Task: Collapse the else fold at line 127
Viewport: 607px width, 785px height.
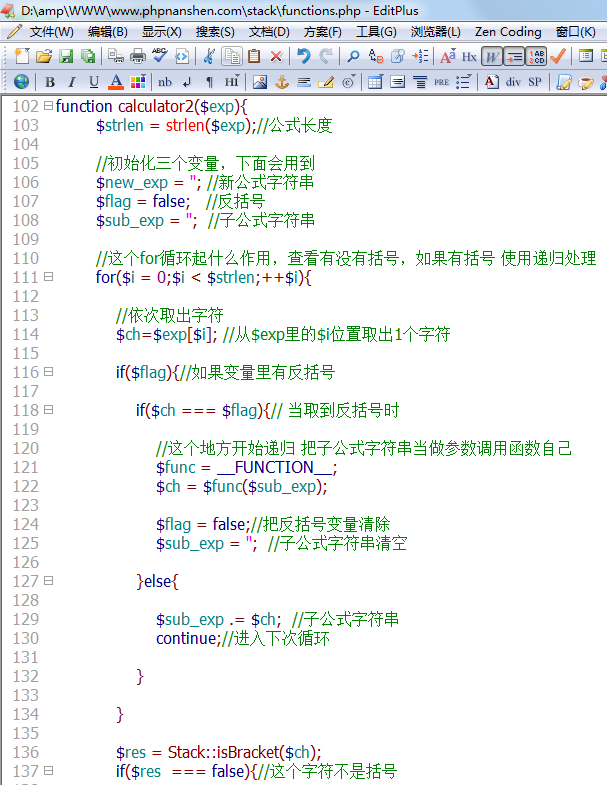Action: coord(48,581)
